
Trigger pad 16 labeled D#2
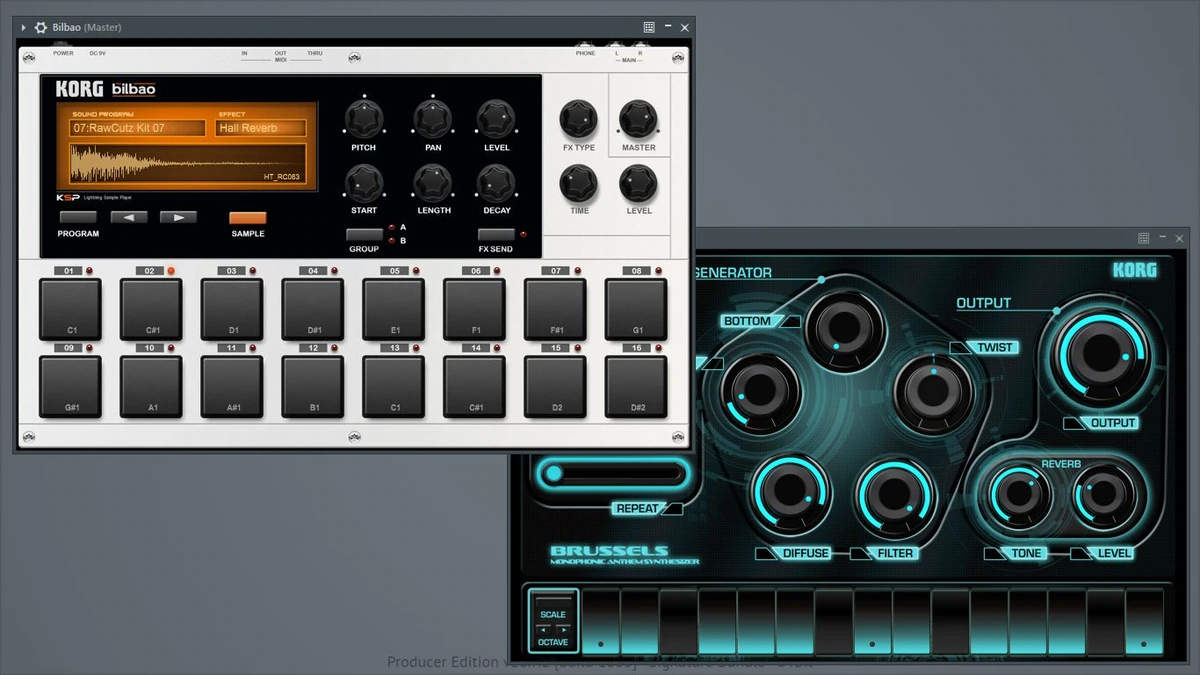[636, 386]
